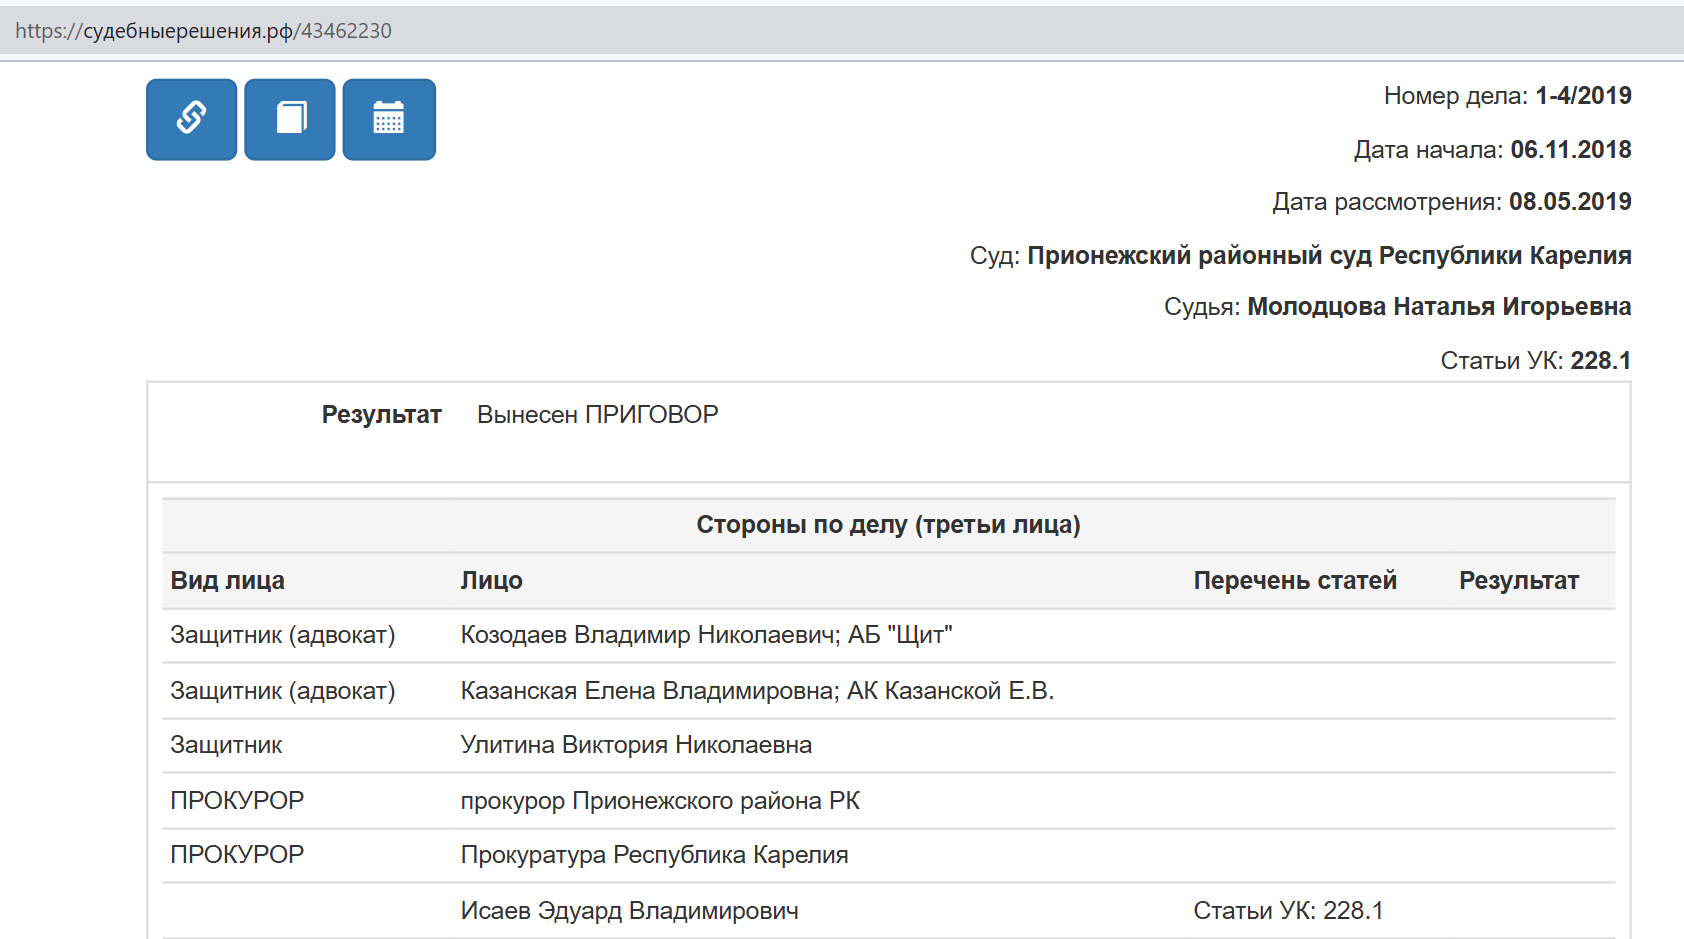Click 'Статьи УК: 228.1' in Исаев row
Viewport: 1684px width, 939px height.
click(1287, 911)
